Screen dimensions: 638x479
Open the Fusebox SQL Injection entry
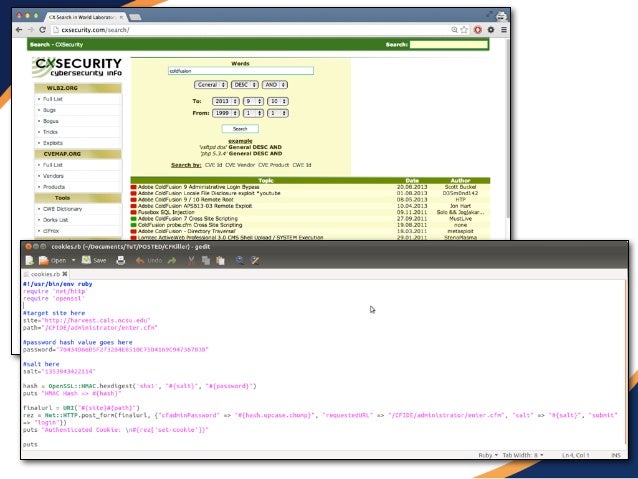click(x=166, y=212)
